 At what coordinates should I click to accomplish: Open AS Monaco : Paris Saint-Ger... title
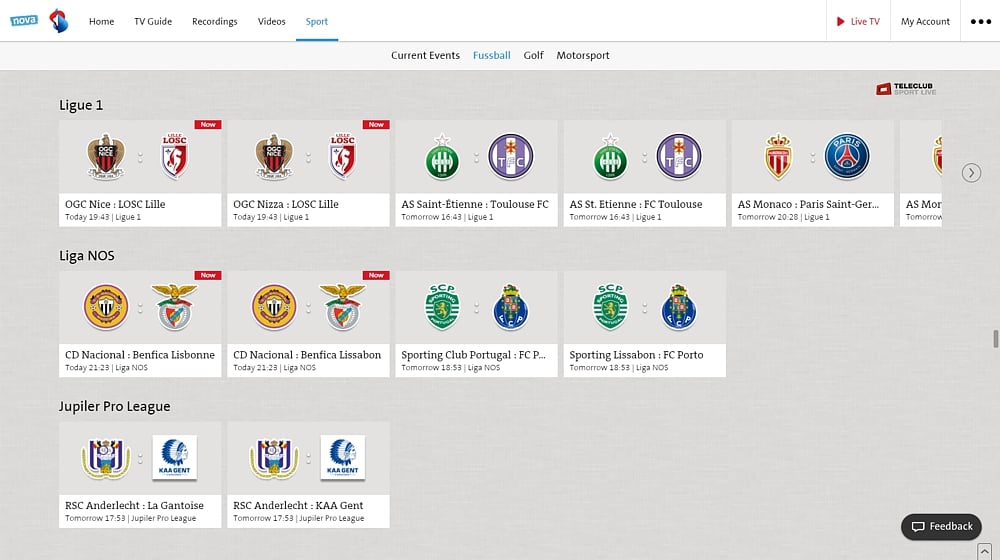808,204
